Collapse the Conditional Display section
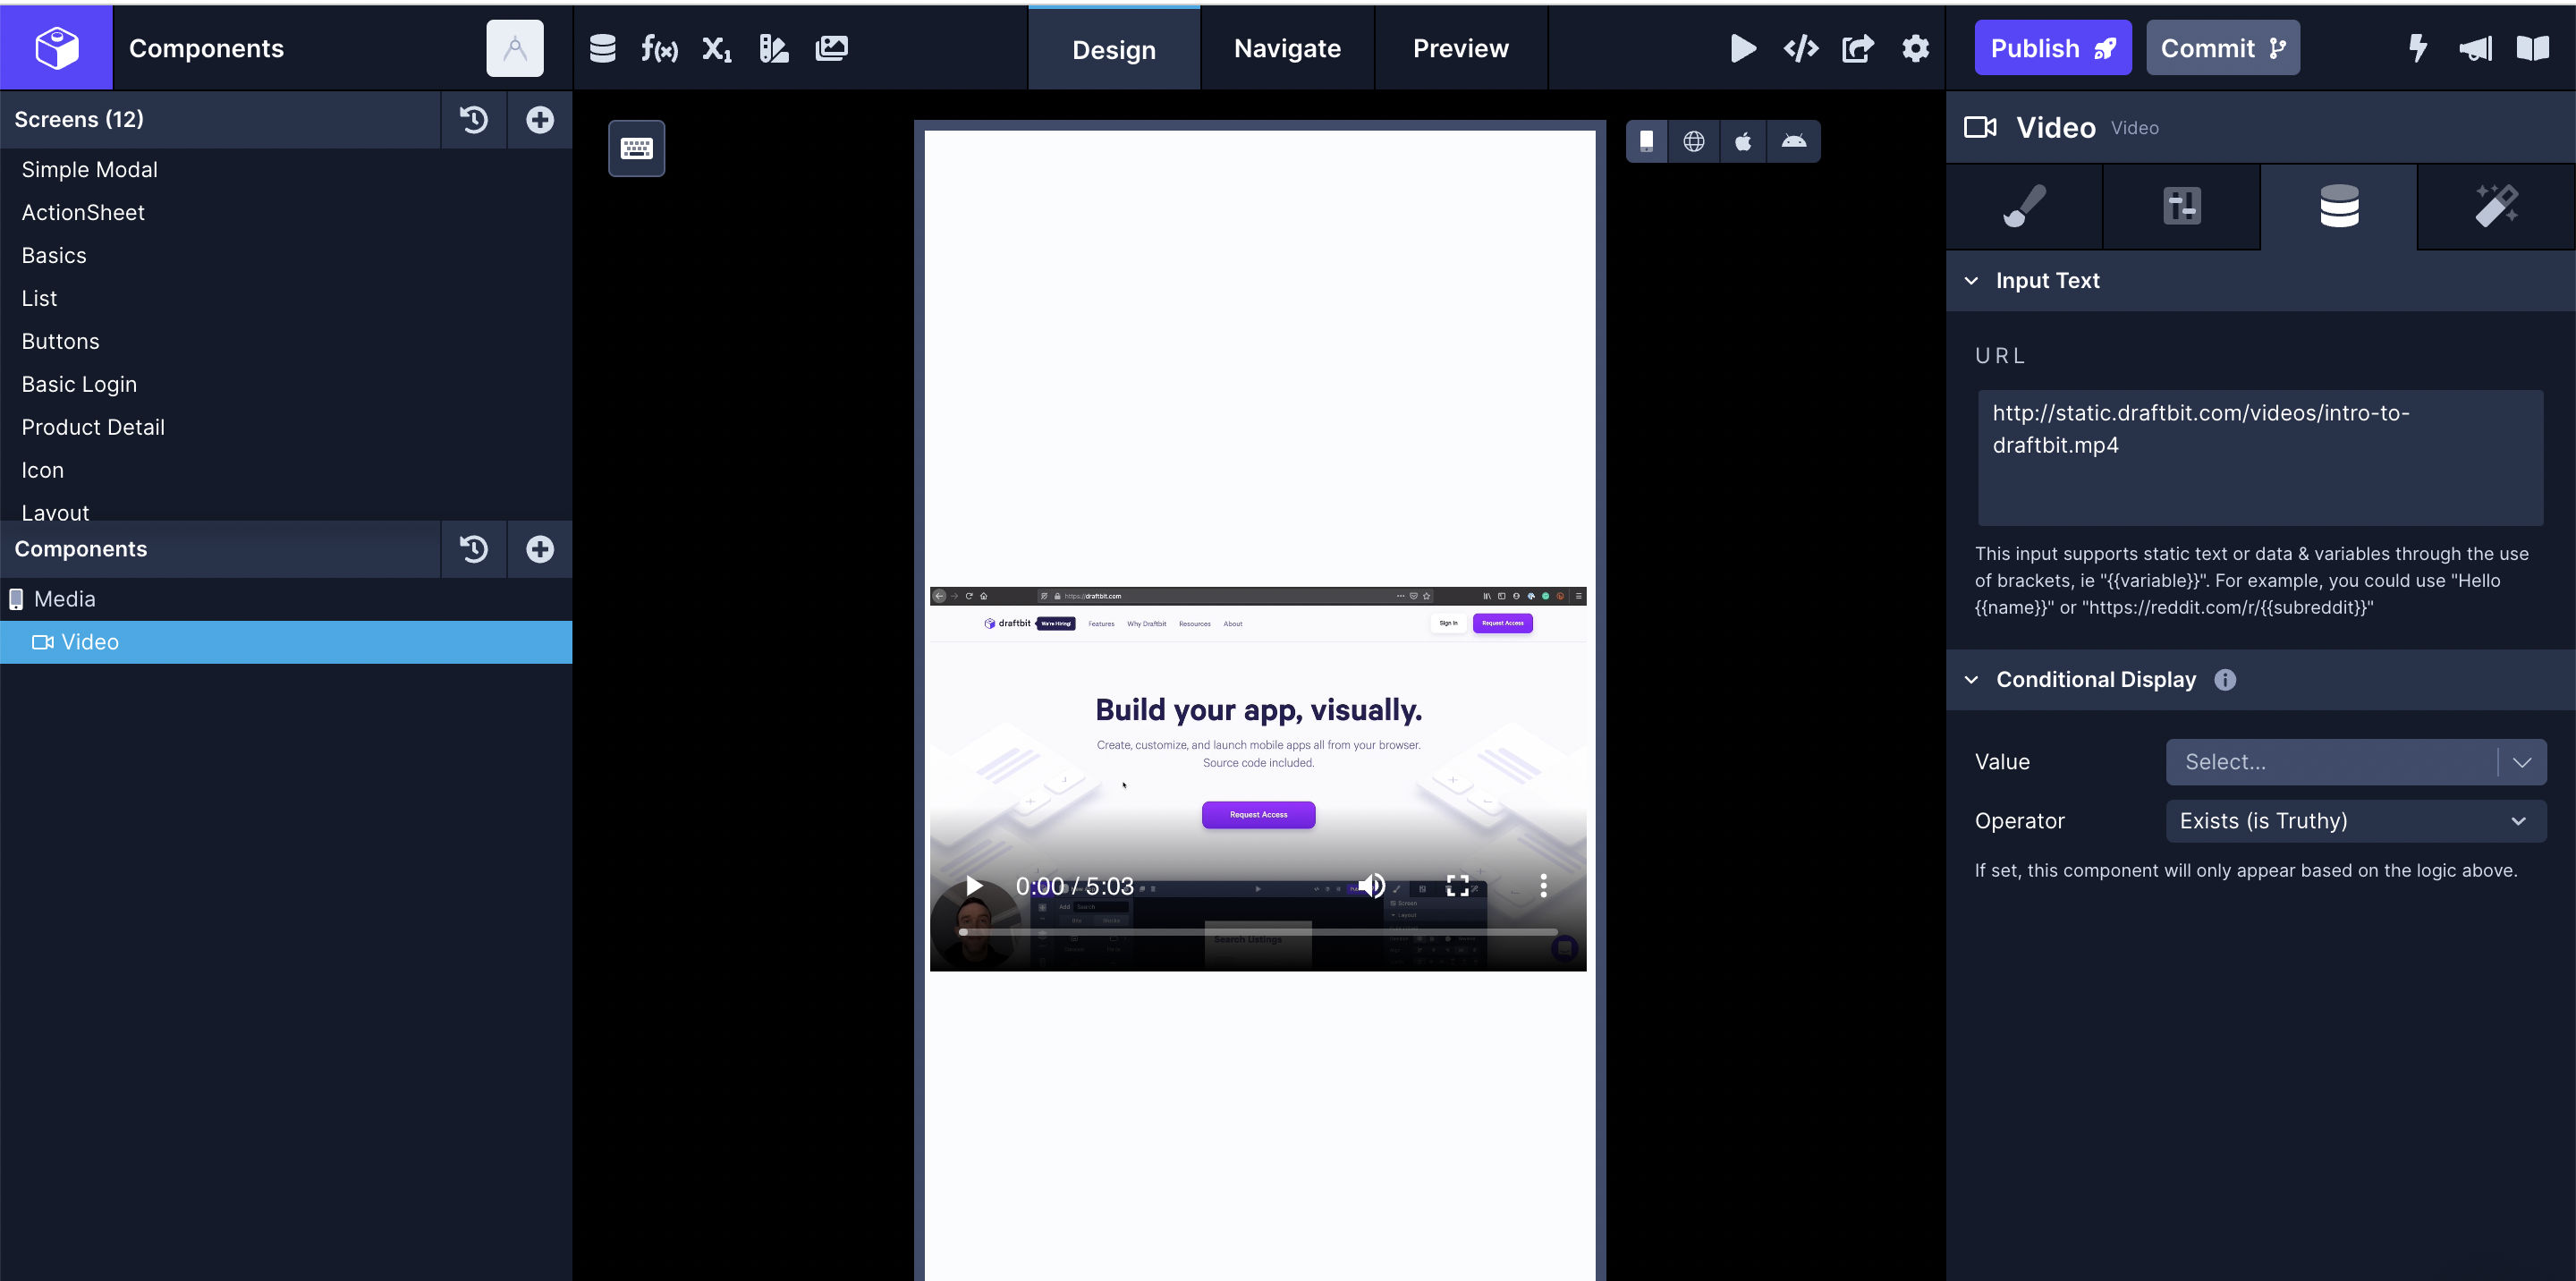 1971,680
